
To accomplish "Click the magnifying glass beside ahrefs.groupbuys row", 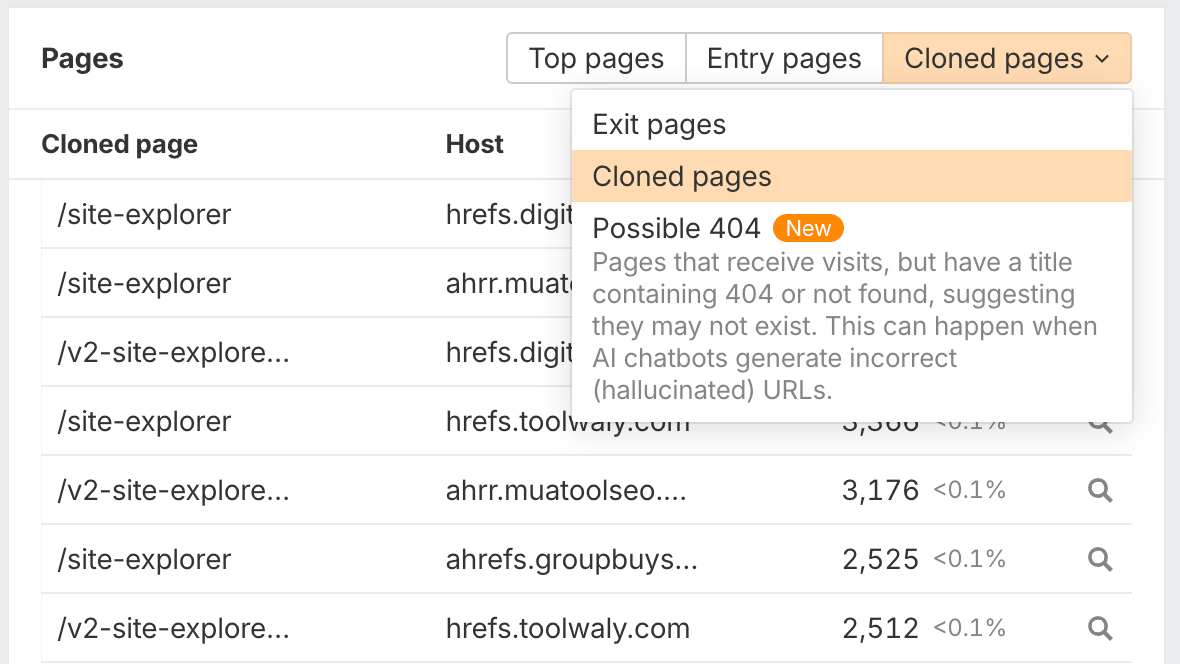I will pyautogui.click(x=1100, y=559).
